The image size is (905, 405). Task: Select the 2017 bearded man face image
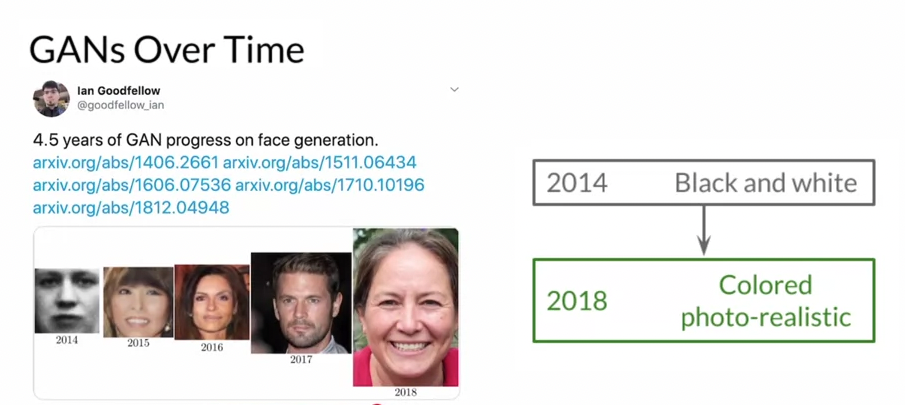coord(301,302)
